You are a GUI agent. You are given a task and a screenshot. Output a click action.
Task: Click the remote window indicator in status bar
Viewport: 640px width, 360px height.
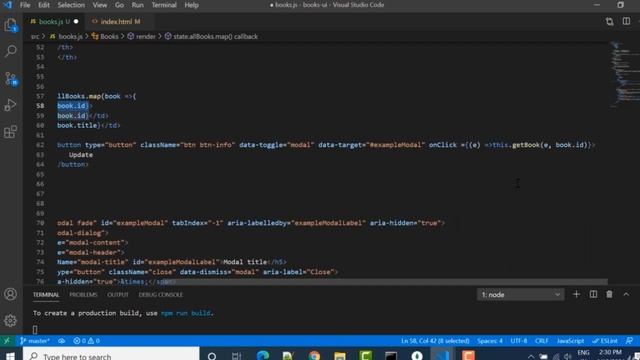coord(7,341)
